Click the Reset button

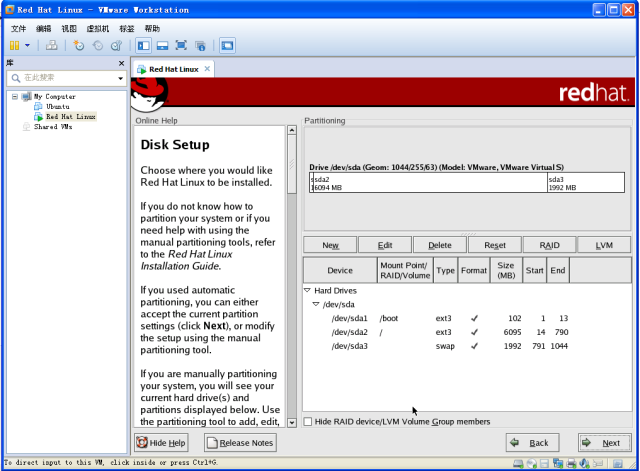pyautogui.click(x=495, y=245)
